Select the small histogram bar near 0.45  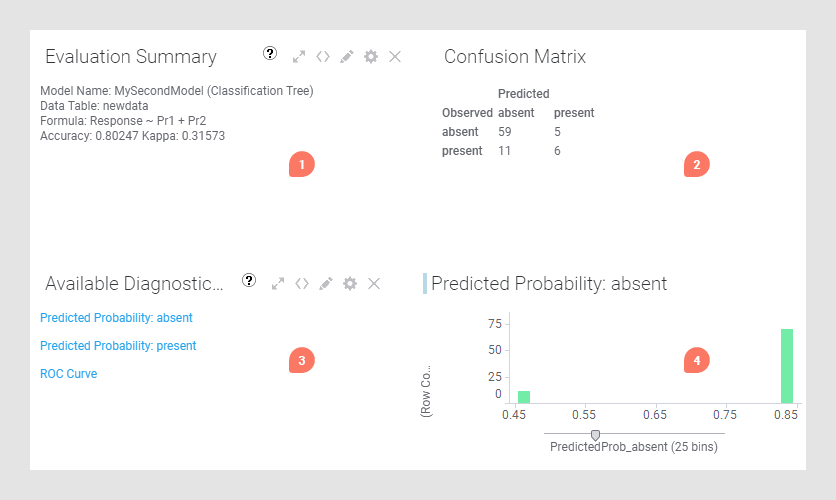point(524,397)
